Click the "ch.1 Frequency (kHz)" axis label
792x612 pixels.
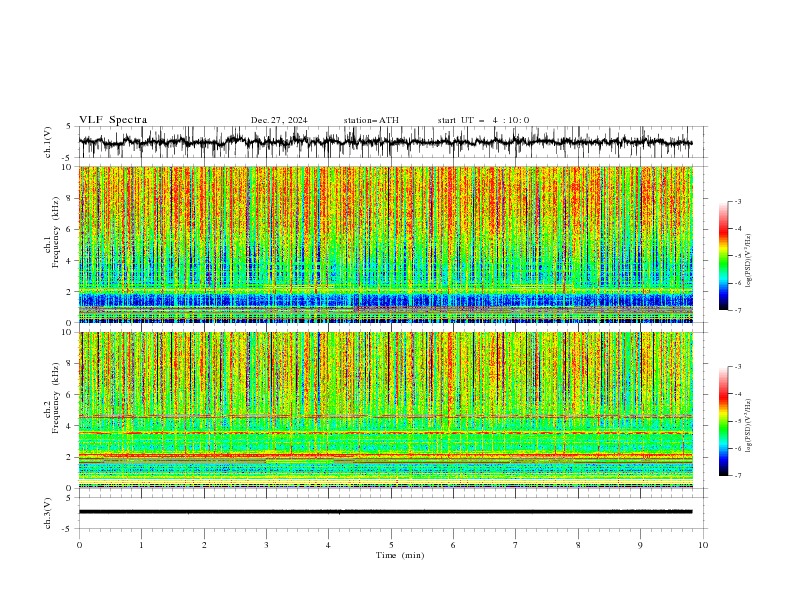(x=52, y=230)
